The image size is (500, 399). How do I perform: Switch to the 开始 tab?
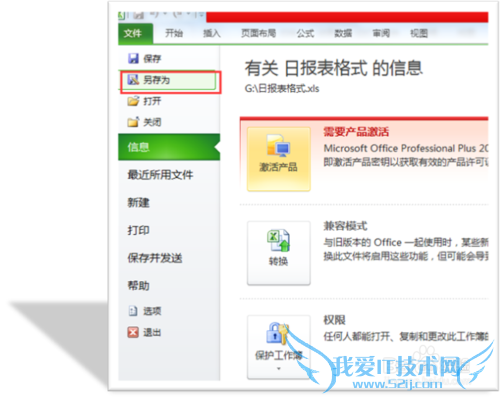(174, 33)
